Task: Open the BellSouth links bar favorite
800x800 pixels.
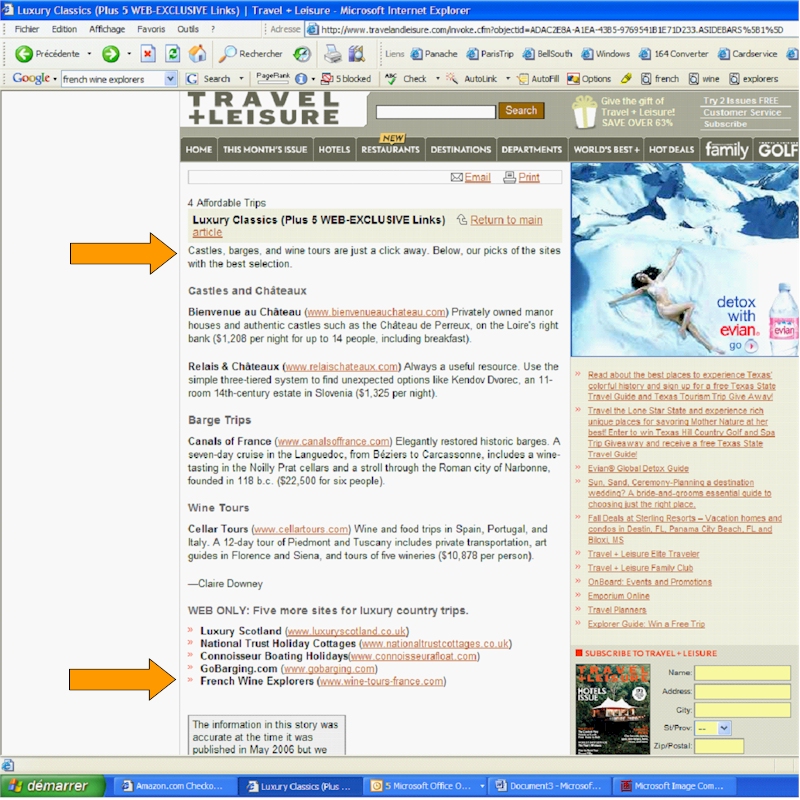Action: 548,54
